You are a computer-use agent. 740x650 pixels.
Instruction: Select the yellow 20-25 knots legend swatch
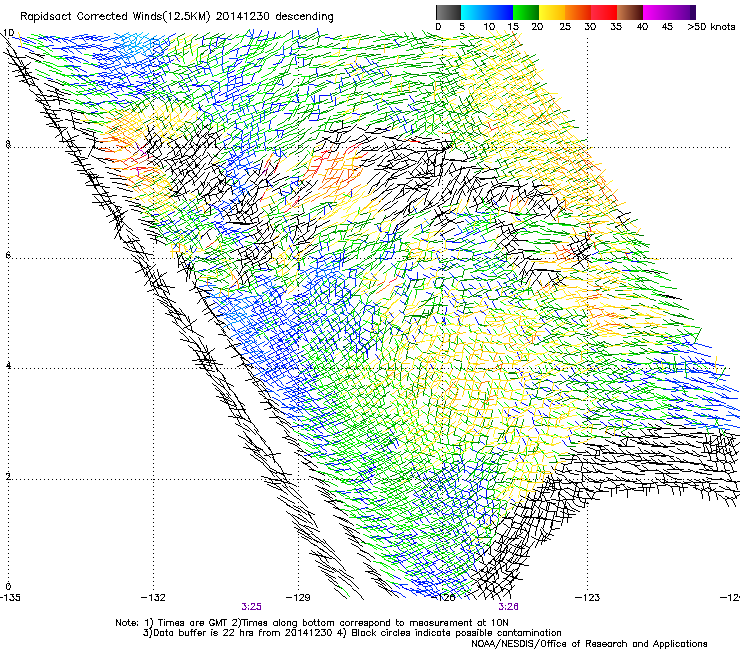click(x=552, y=12)
